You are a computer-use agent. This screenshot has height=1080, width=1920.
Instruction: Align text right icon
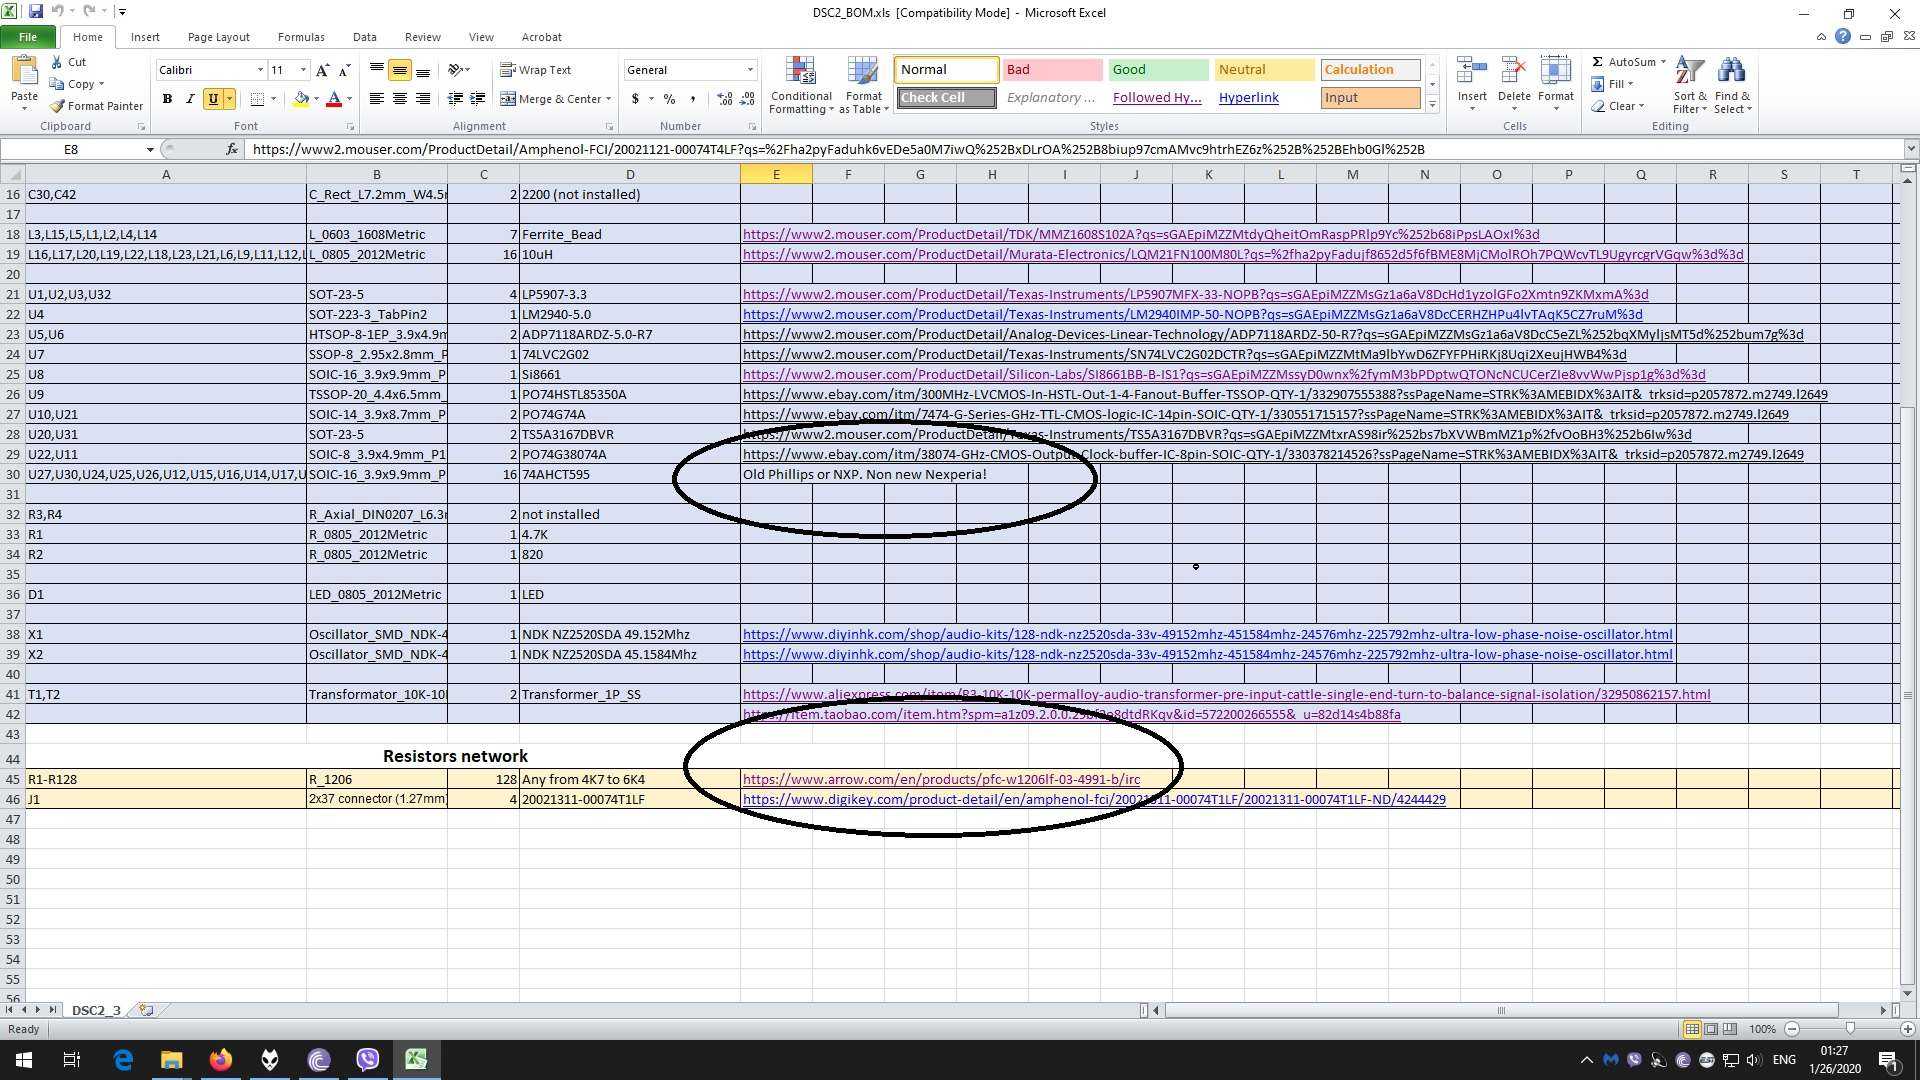point(423,99)
